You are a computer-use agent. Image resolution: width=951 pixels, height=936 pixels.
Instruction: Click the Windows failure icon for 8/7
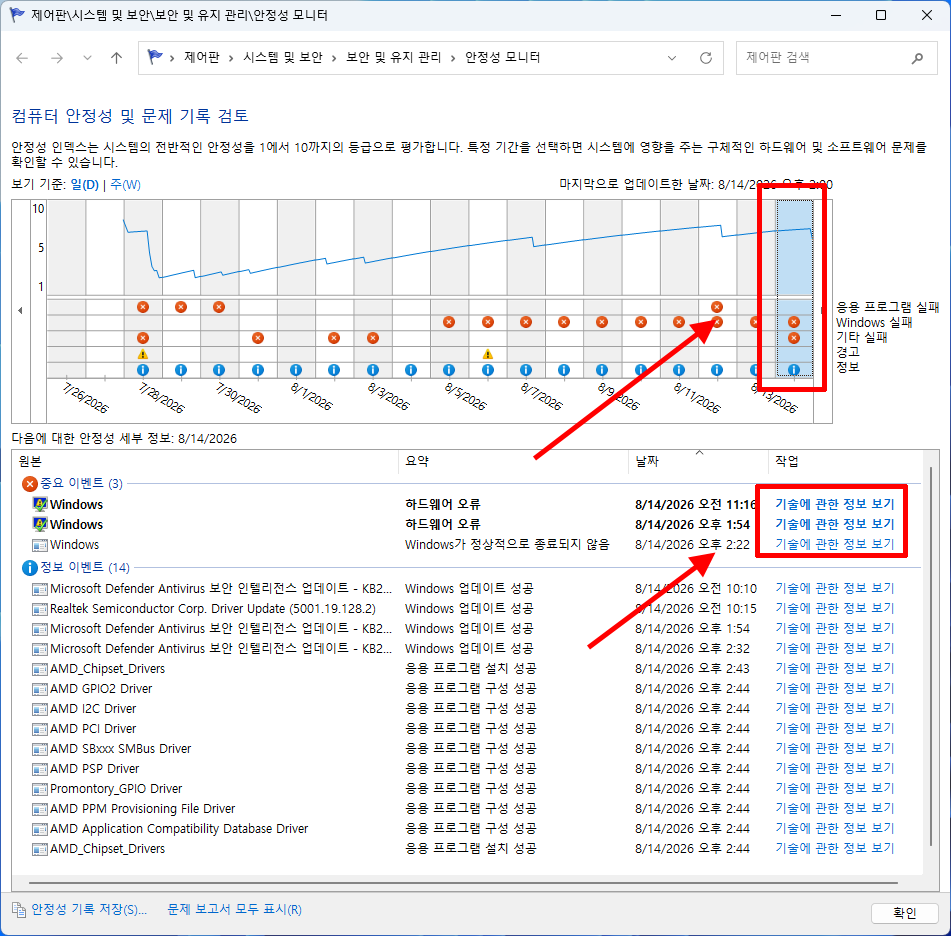click(x=526, y=322)
